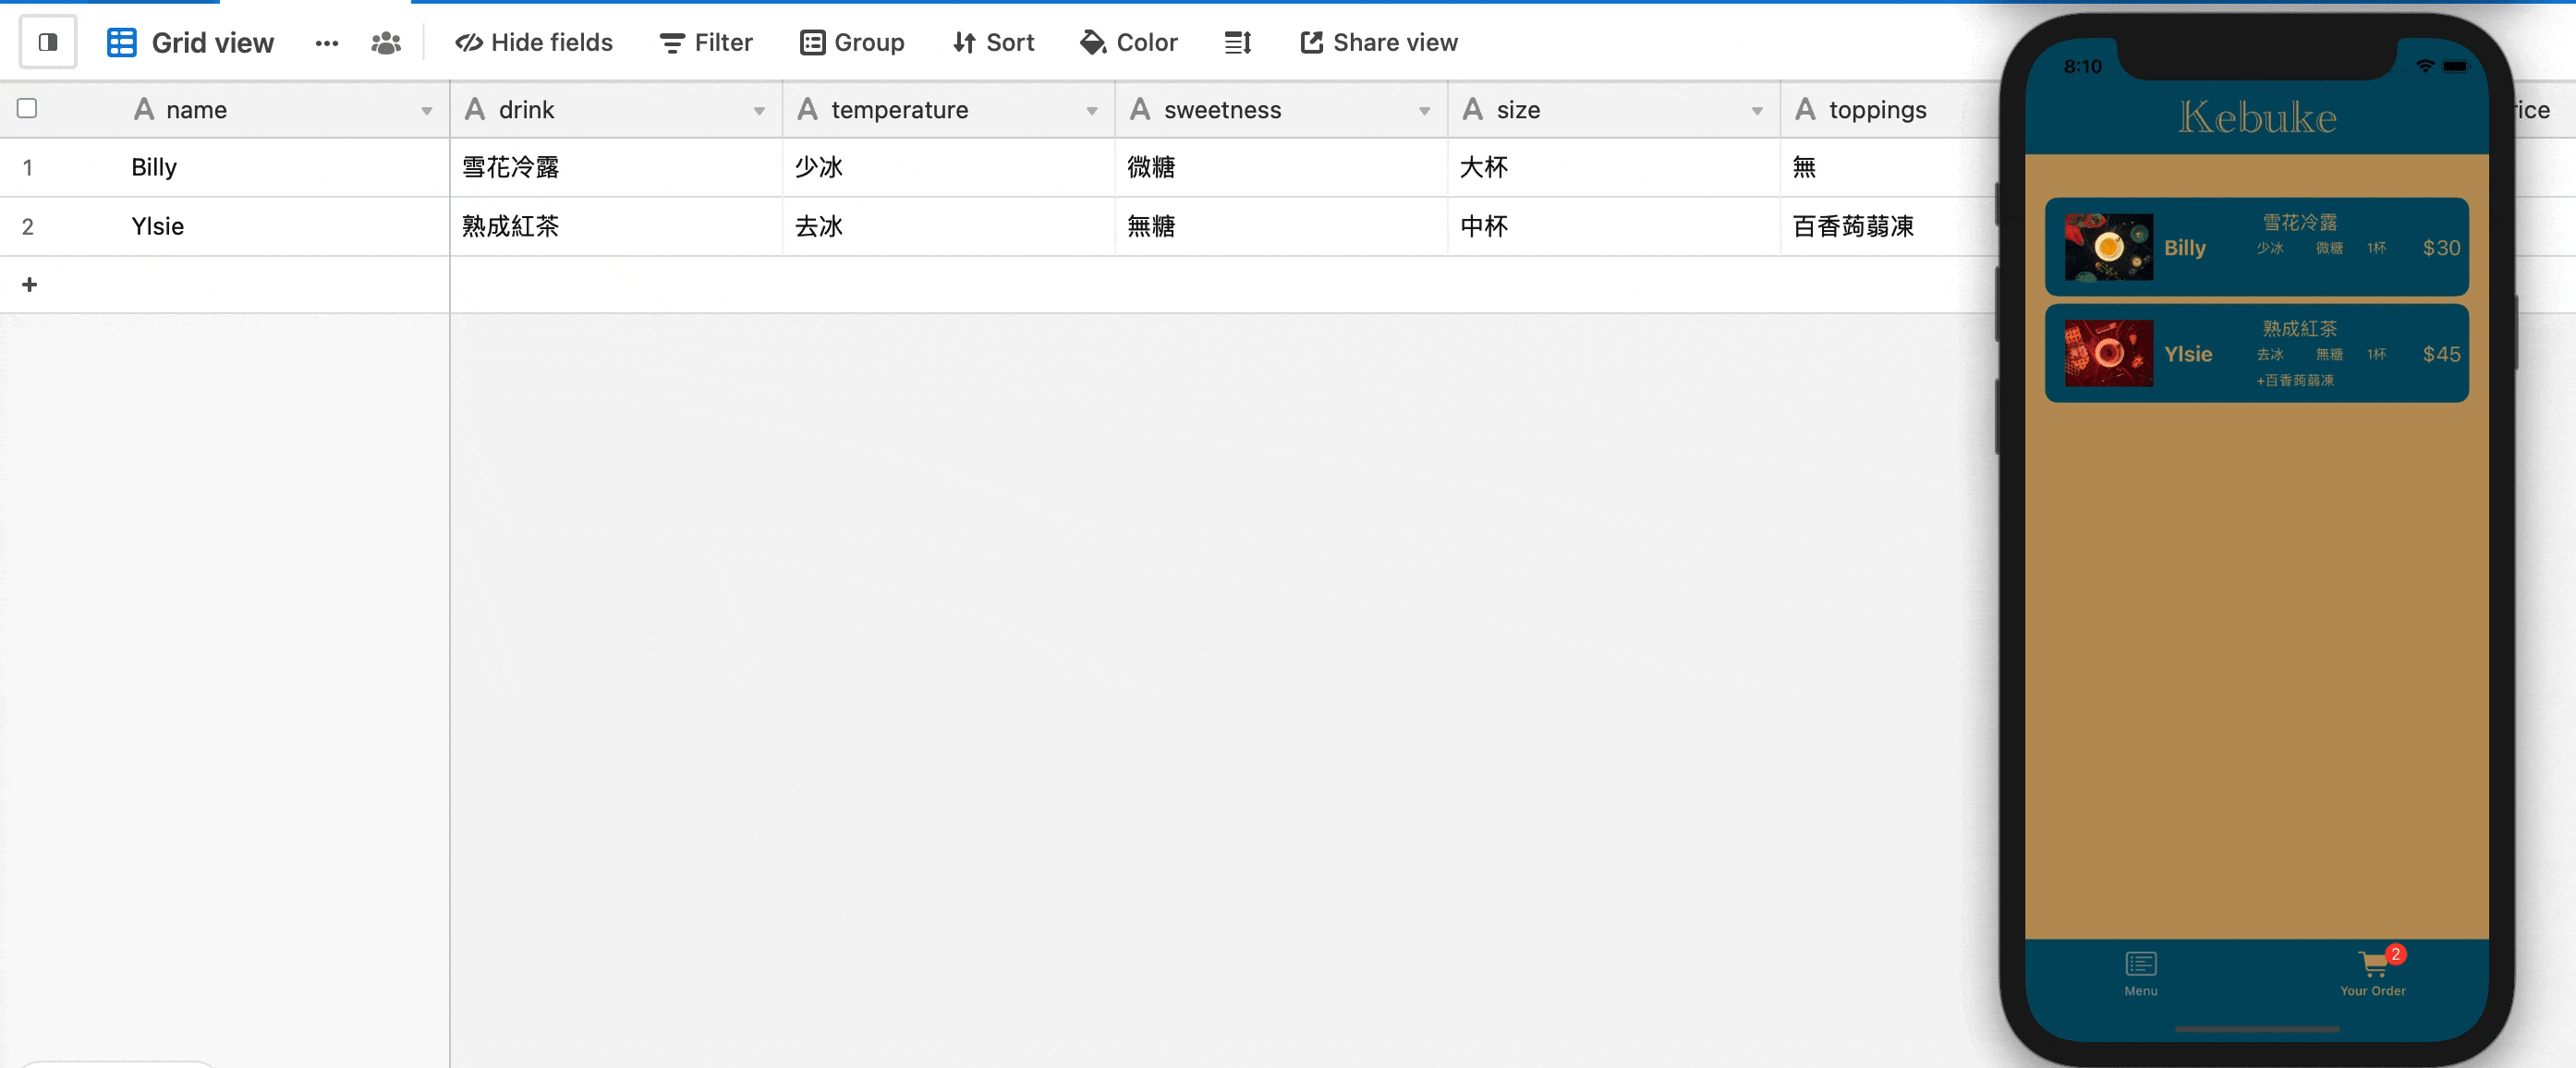Viewport: 2576px width, 1068px height.
Task: Click the '...' view menu
Action: click(x=325, y=42)
